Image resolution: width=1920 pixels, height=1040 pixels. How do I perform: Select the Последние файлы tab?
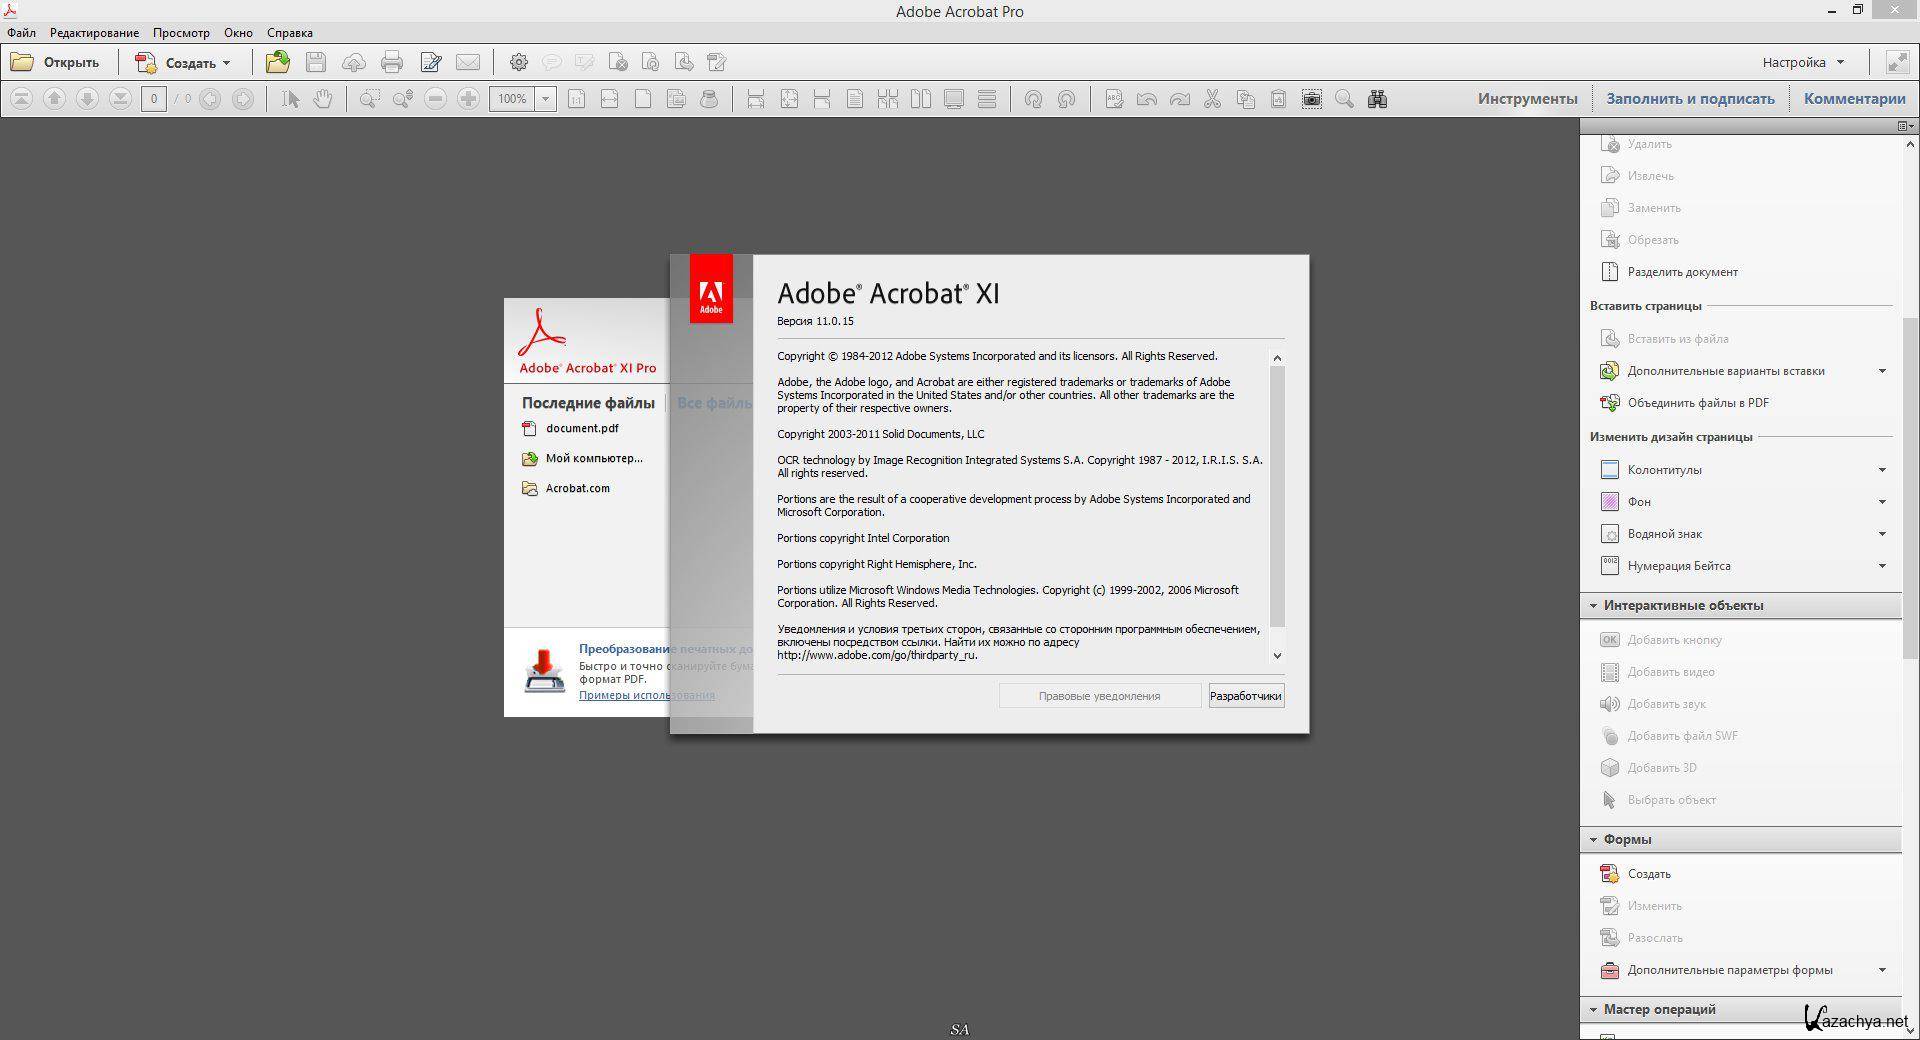coord(588,403)
